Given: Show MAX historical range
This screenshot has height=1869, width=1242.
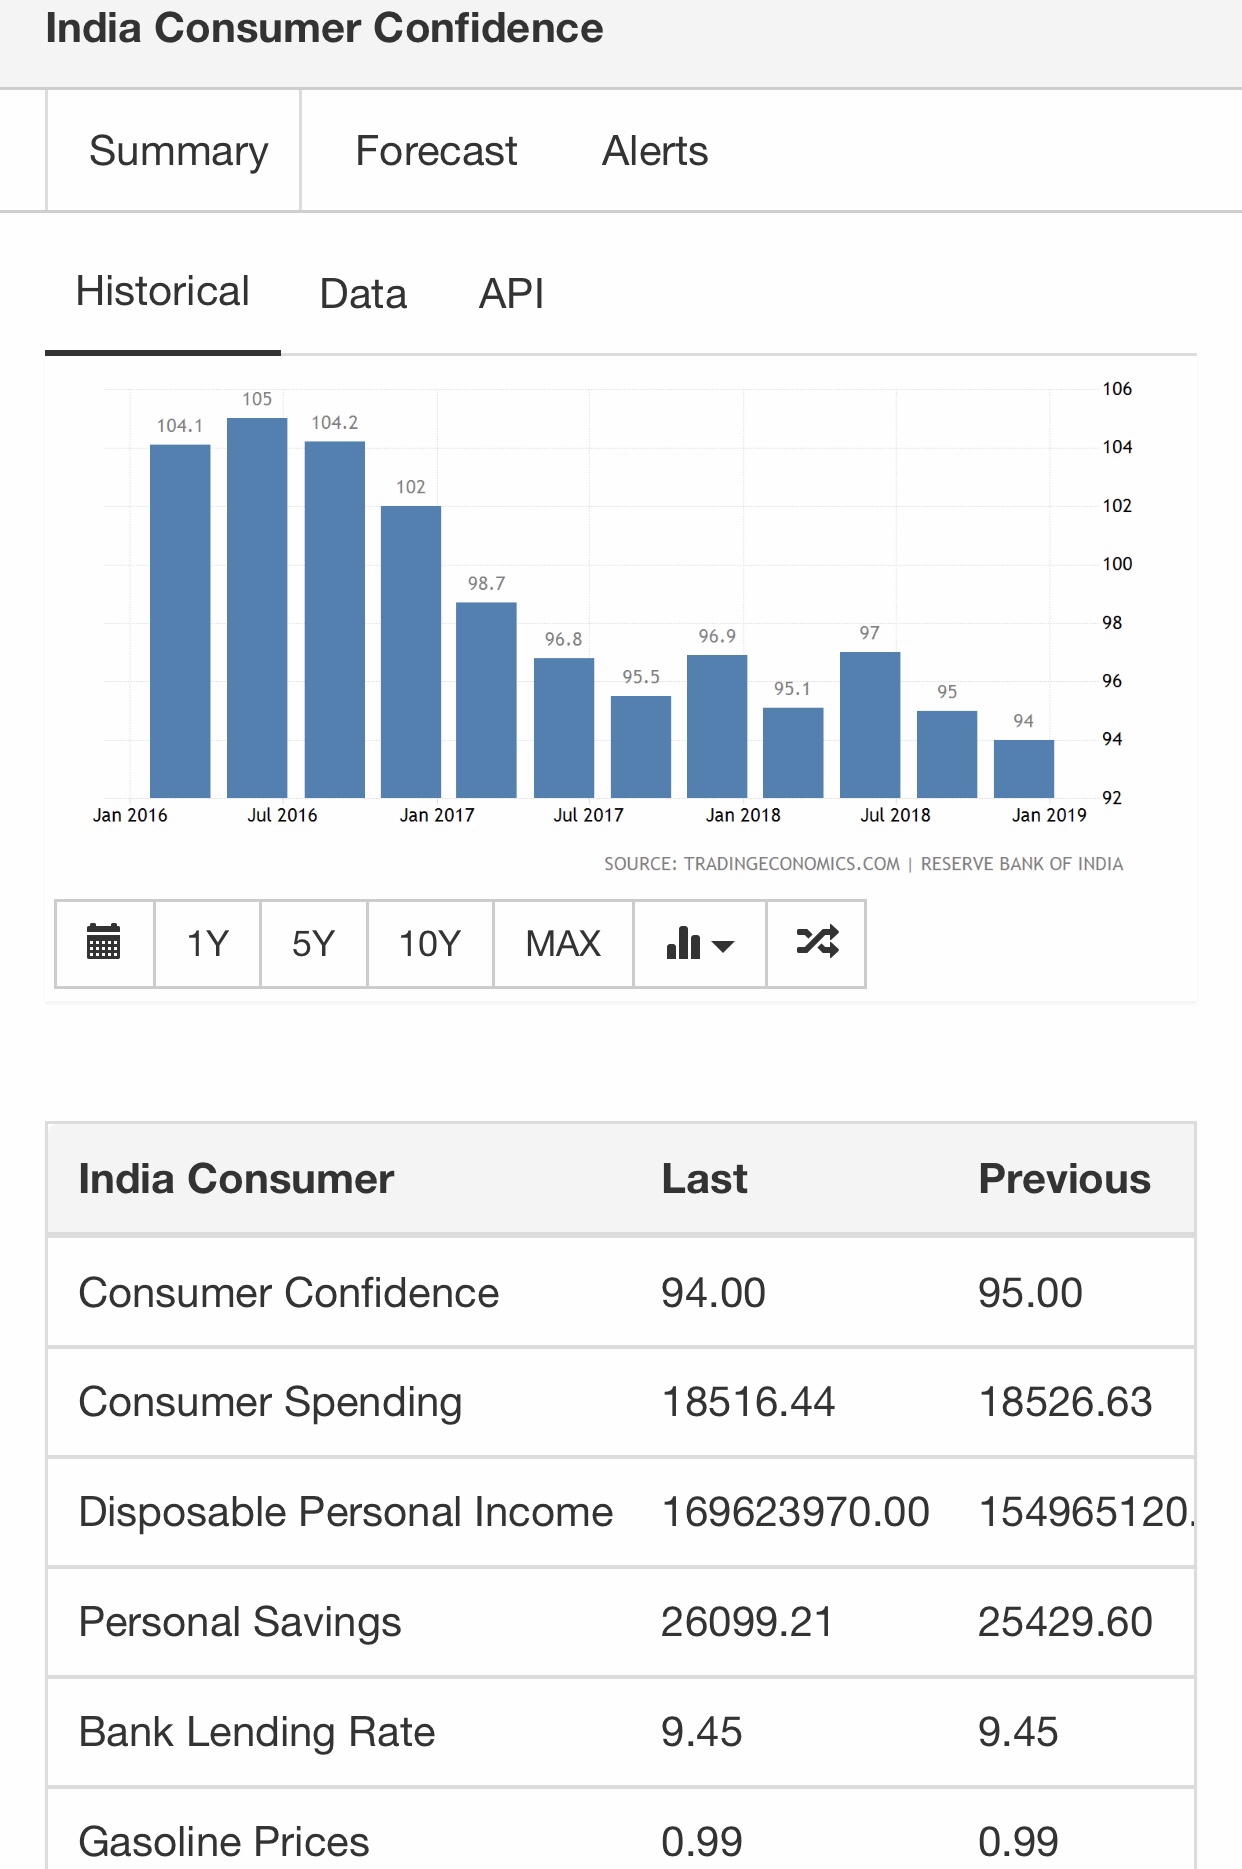Looking at the screenshot, I should (563, 943).
